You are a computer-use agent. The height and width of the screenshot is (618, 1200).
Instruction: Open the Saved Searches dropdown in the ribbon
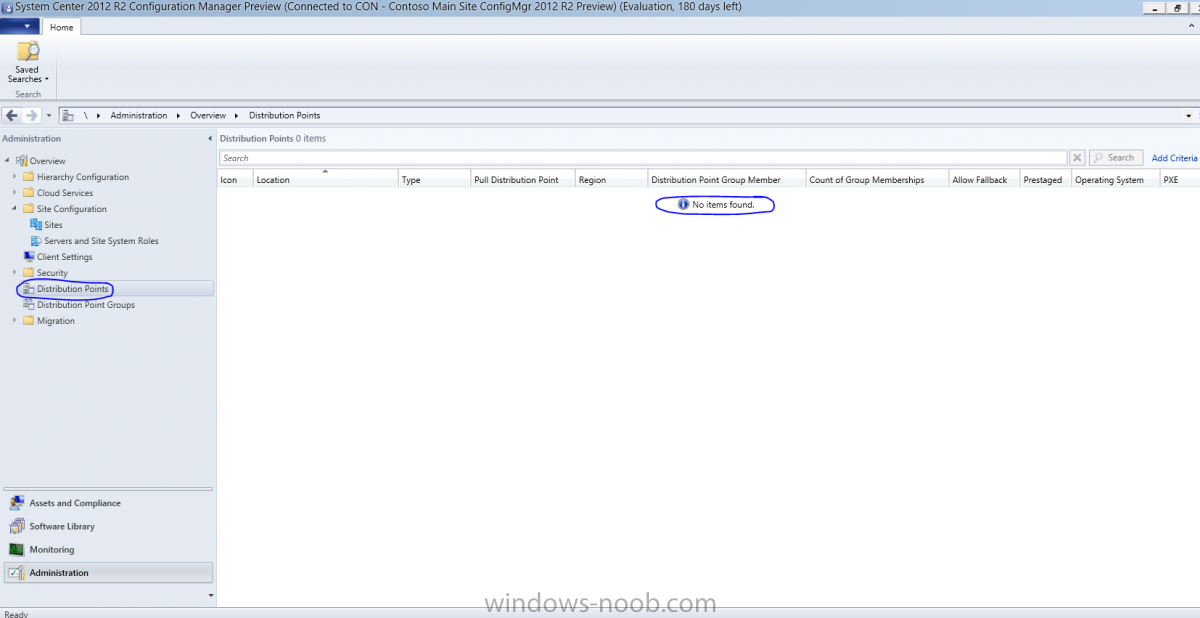[28, 63]
